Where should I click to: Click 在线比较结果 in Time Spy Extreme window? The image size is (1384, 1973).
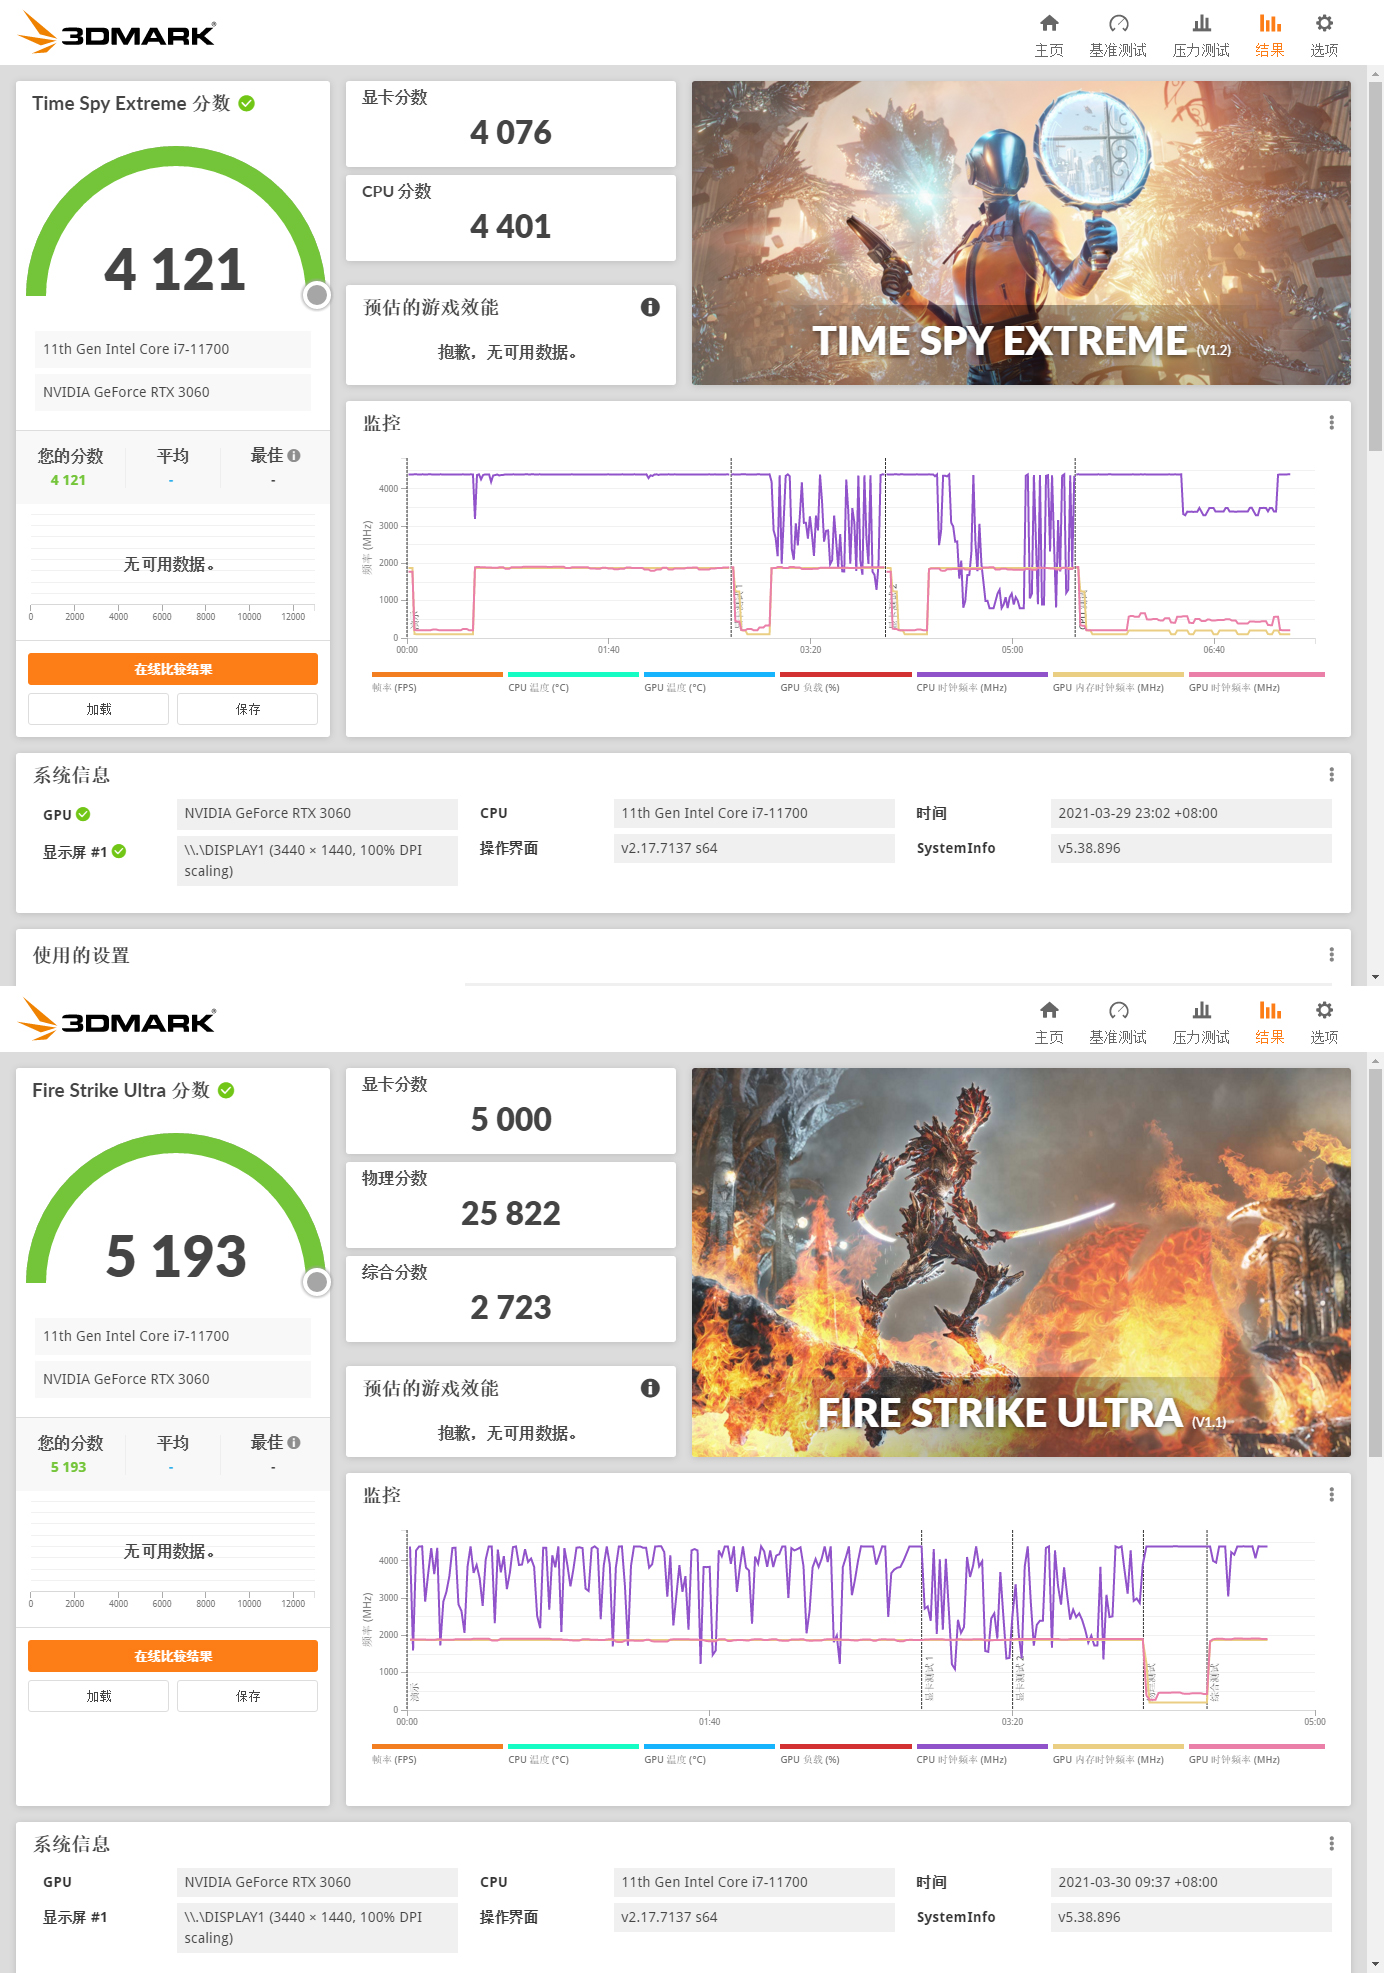click(x=173, y=669)
